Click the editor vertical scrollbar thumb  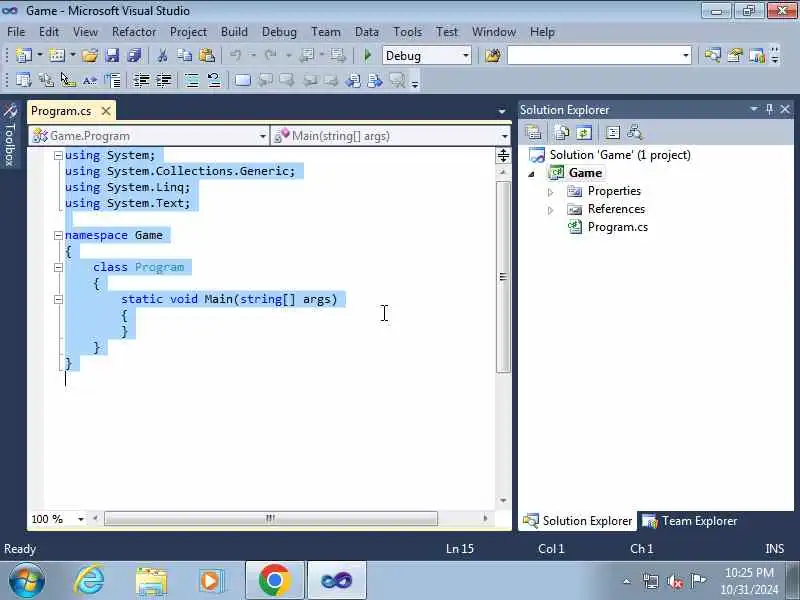[x=503, y=277]
